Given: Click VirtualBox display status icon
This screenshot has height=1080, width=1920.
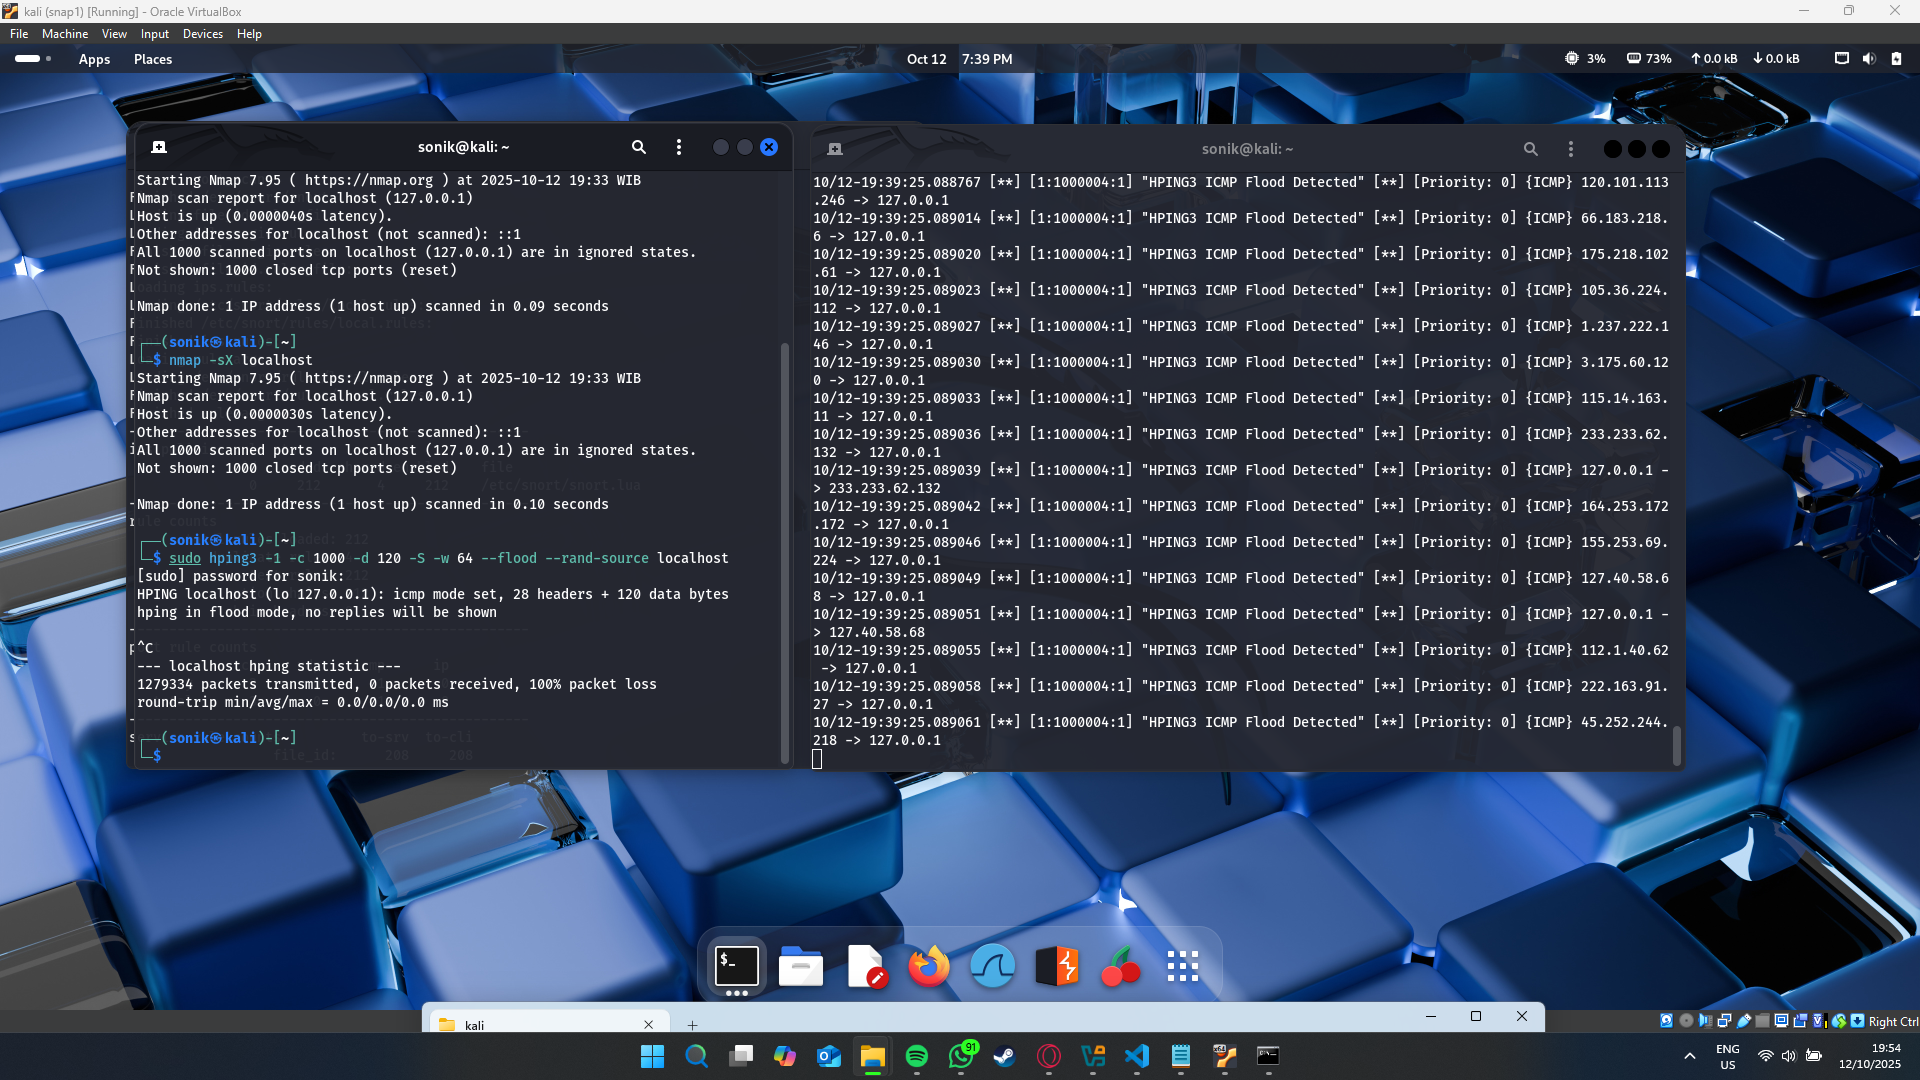Looking at the screenshot, I should [1781, 1021].
